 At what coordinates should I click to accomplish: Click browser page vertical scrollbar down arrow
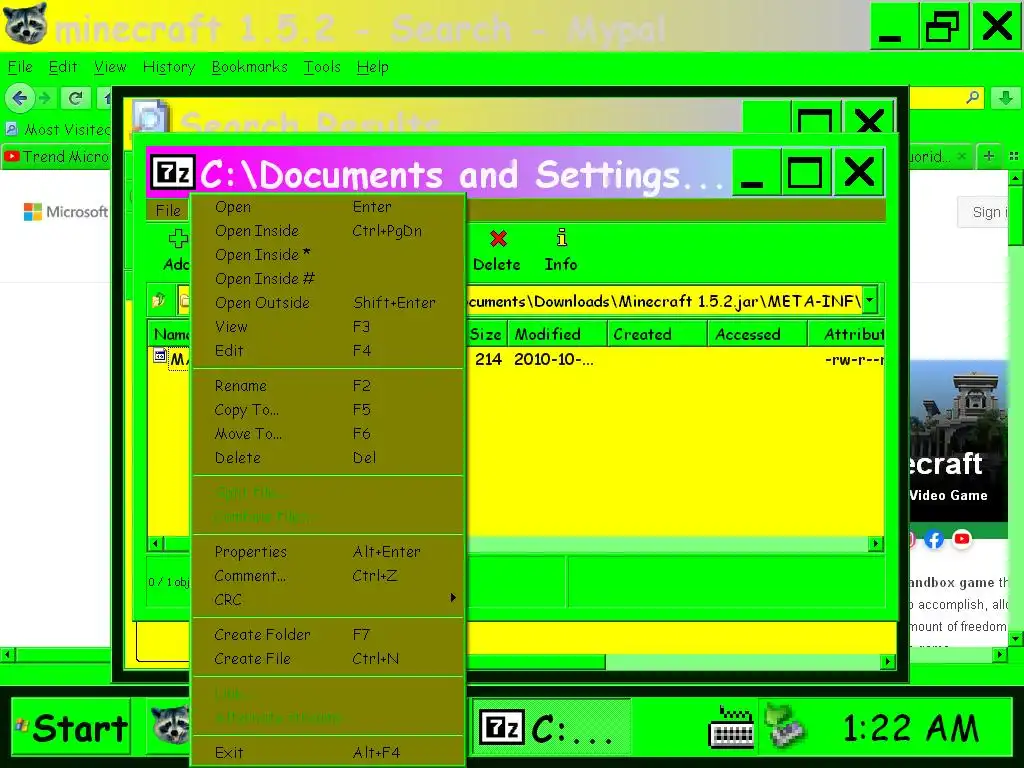(x=1015, y=638)
